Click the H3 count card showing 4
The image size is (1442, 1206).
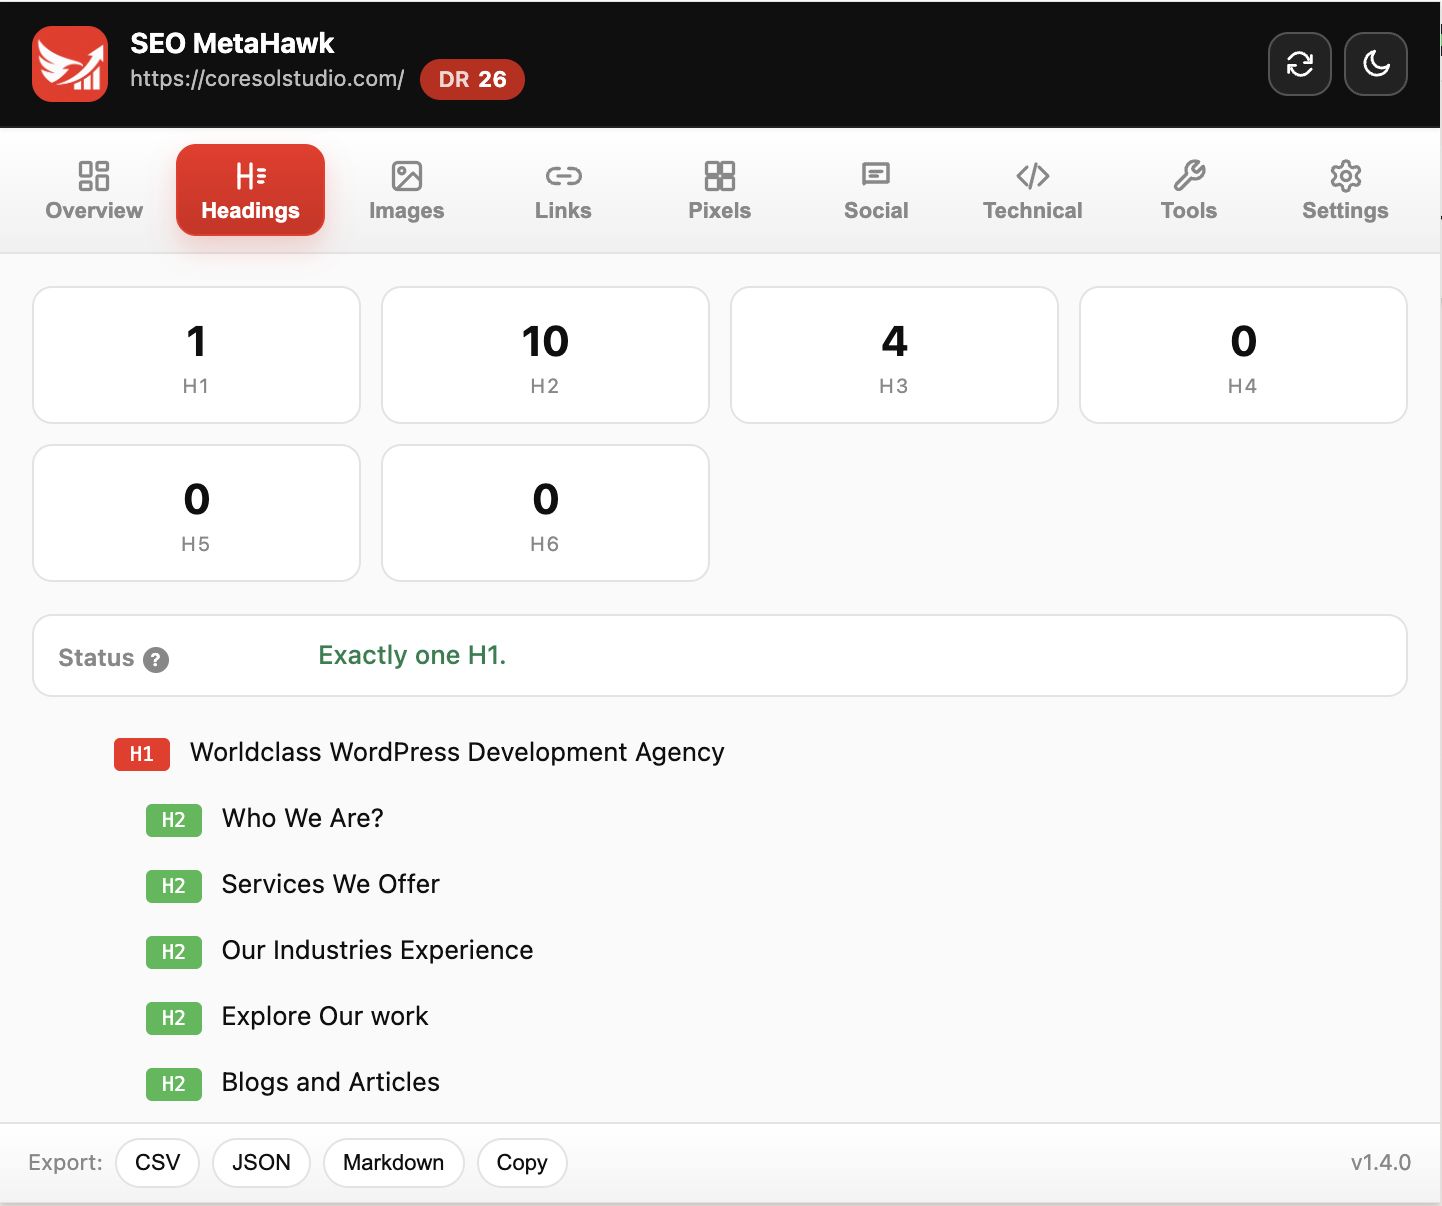tap(894, 355)
